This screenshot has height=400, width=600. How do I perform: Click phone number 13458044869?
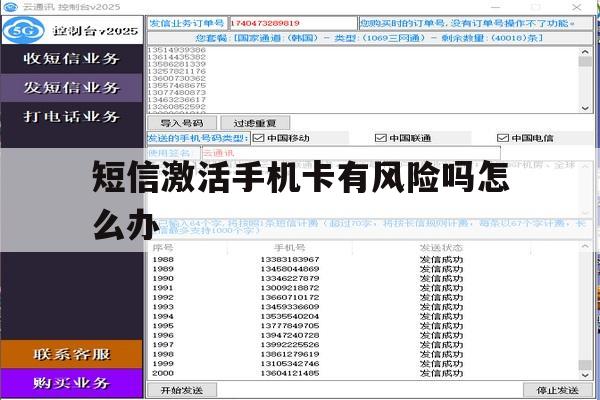point(290,269)
